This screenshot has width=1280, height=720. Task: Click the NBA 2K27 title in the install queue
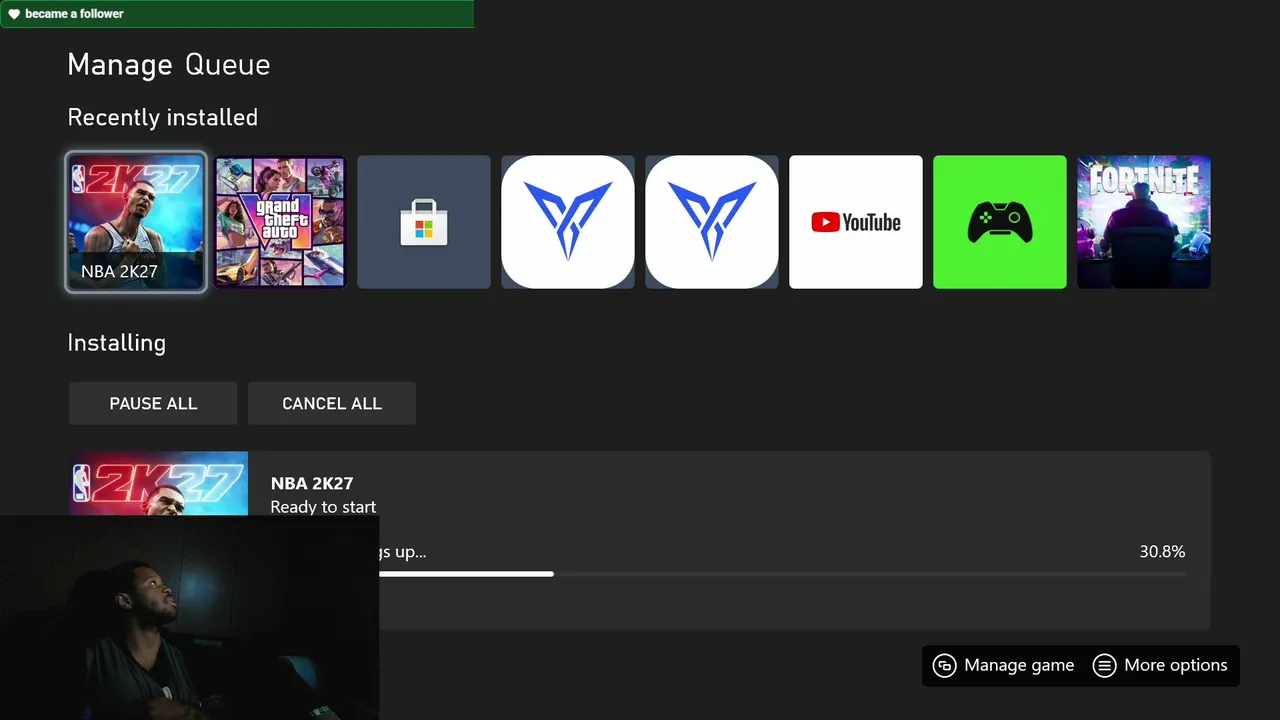coord(312,484)
